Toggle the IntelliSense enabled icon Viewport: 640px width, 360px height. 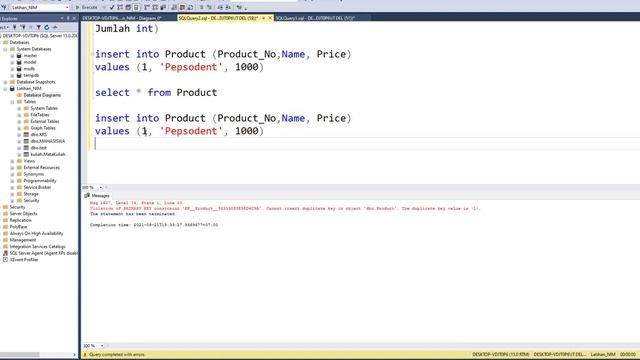[136, 7]
